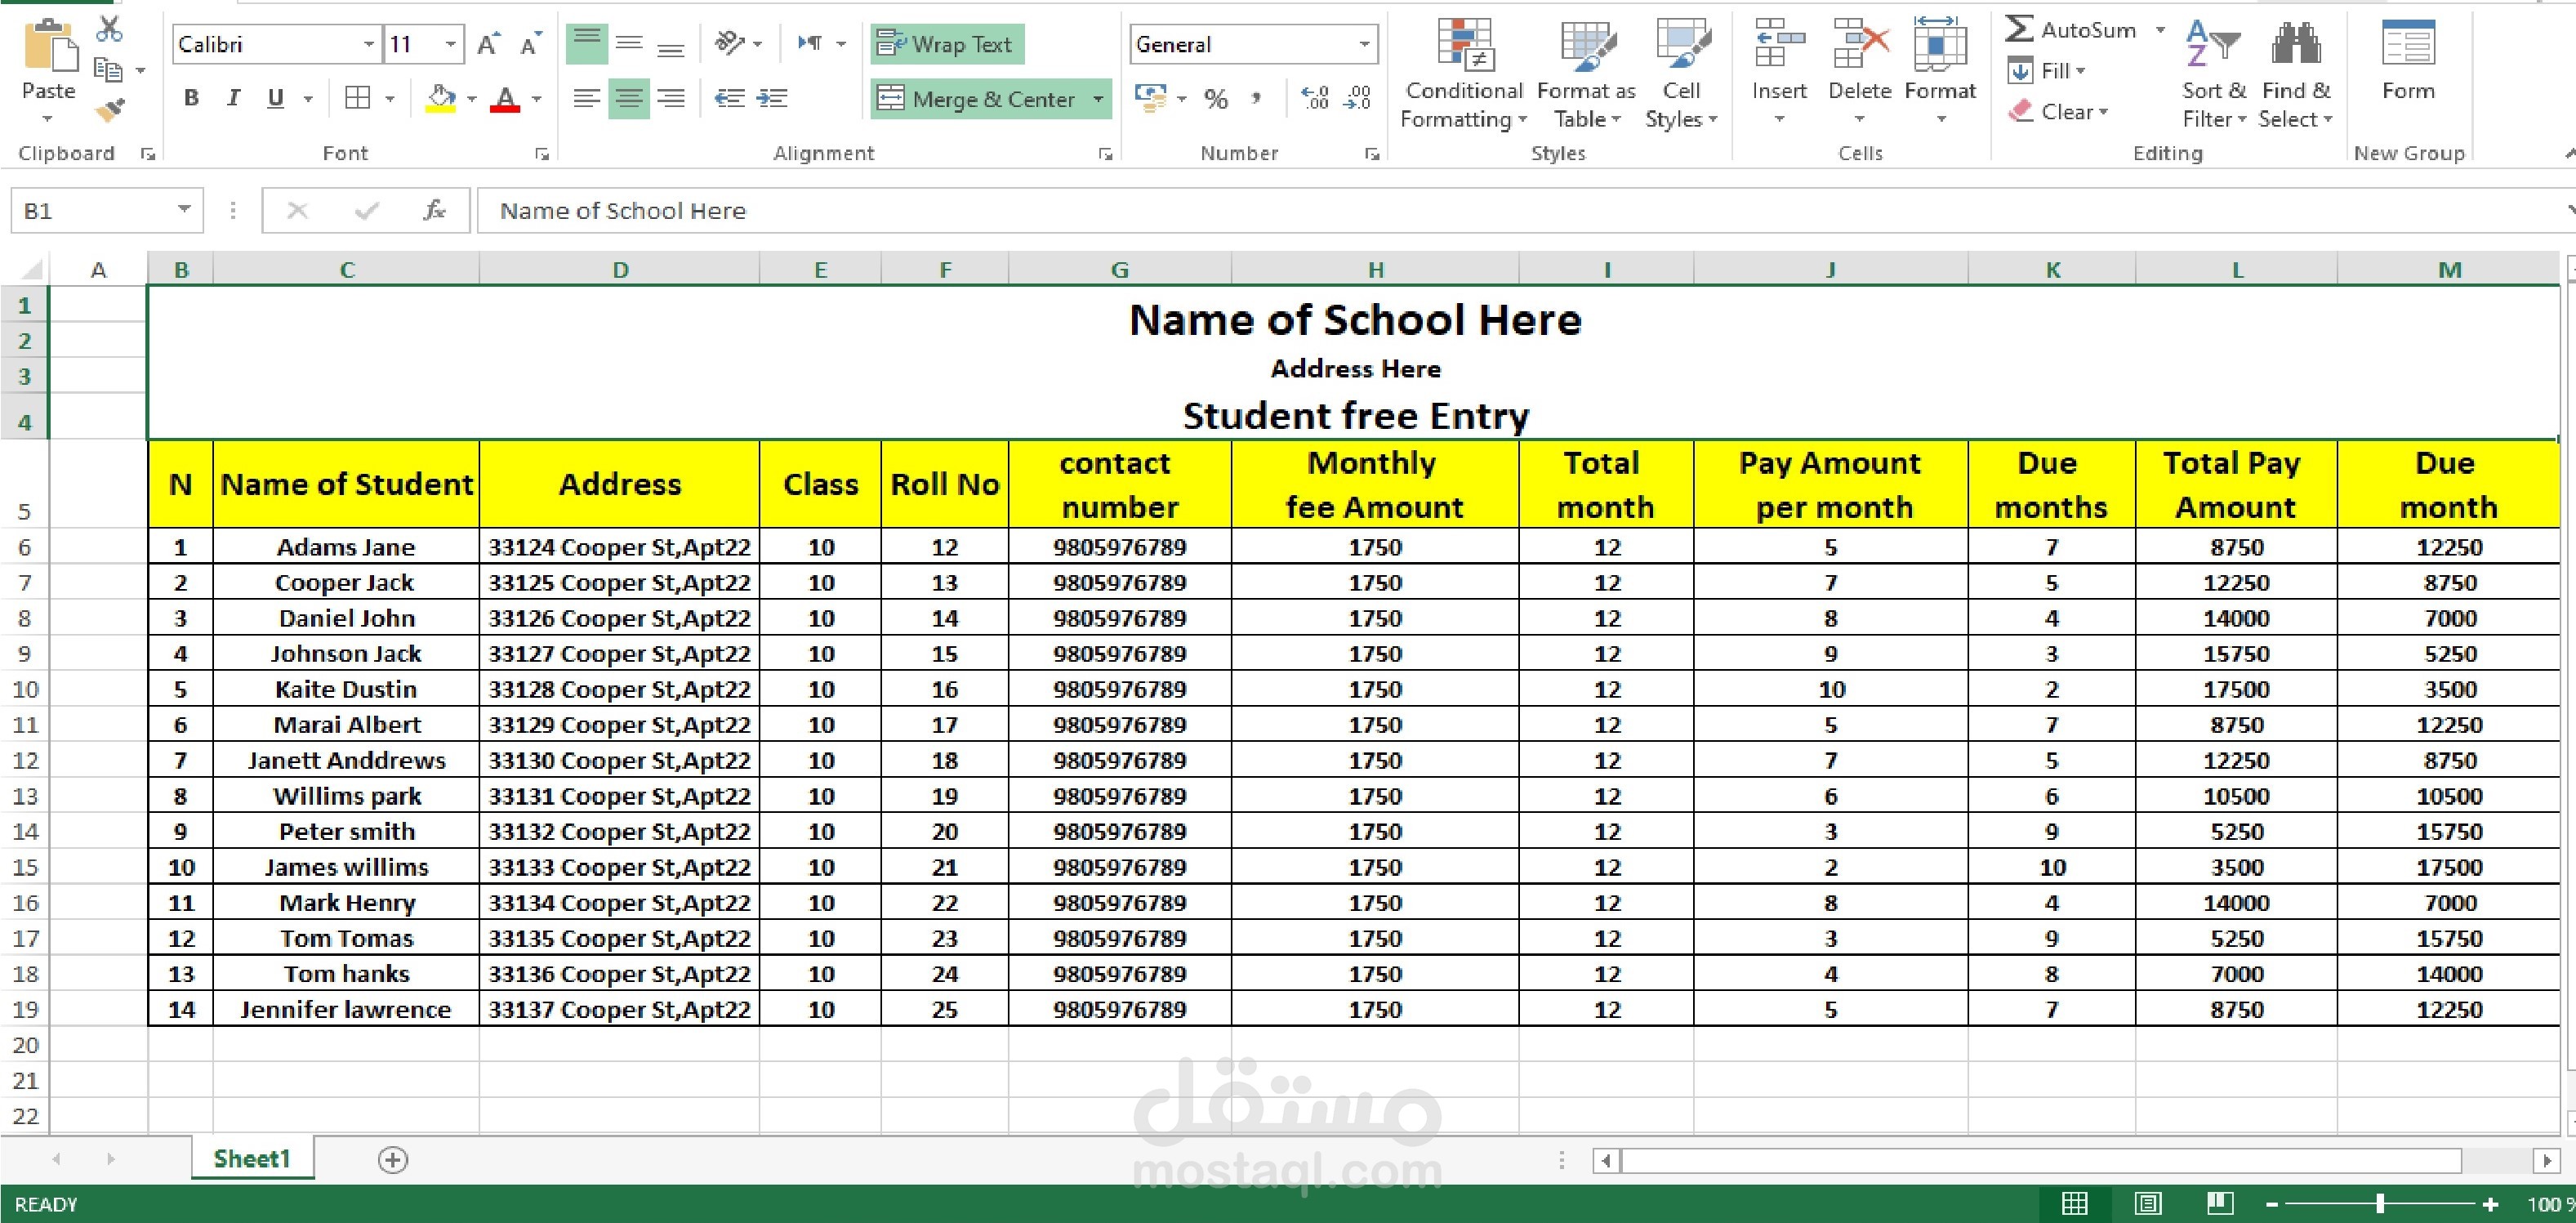Screen dimensions: 2576x1223
Task: Open the Format as Table gallery
Action: pos(1586,74)
